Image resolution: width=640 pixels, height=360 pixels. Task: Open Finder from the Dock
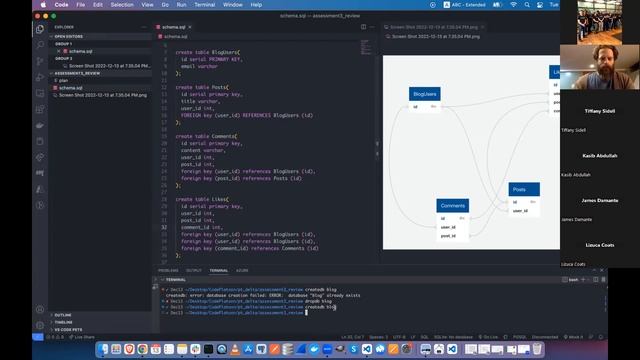(x=103, y=349)
